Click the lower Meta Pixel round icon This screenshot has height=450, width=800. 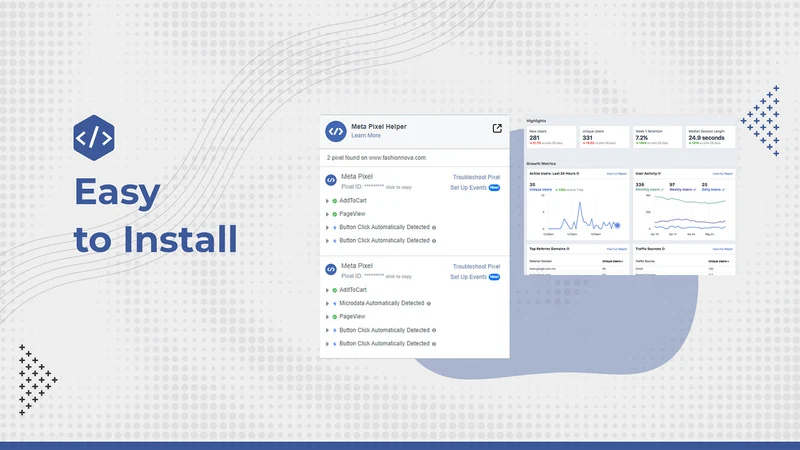pyautogui.click(x=331, y=269)
